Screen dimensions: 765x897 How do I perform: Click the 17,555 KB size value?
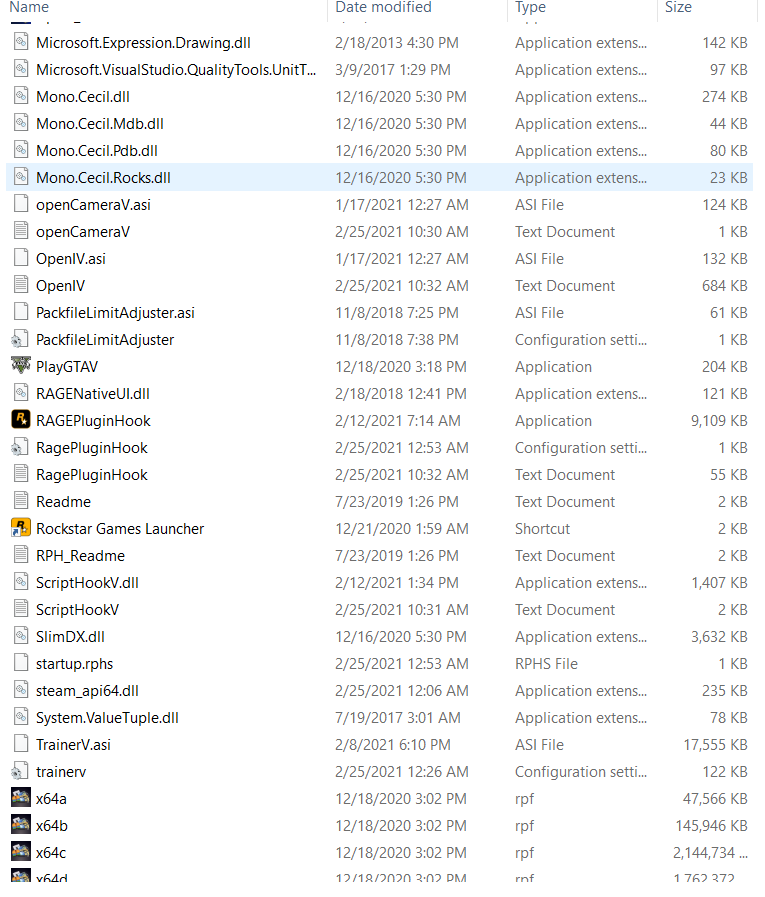715,744
